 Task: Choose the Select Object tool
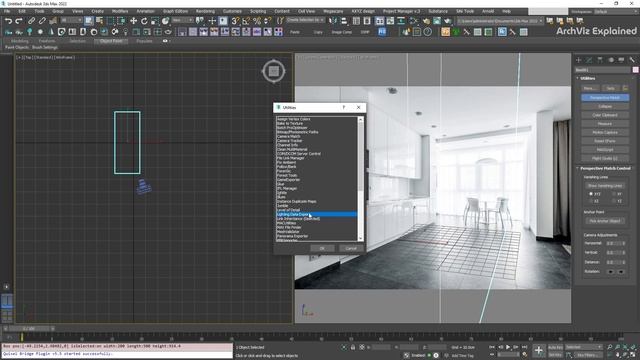[89, 20]
